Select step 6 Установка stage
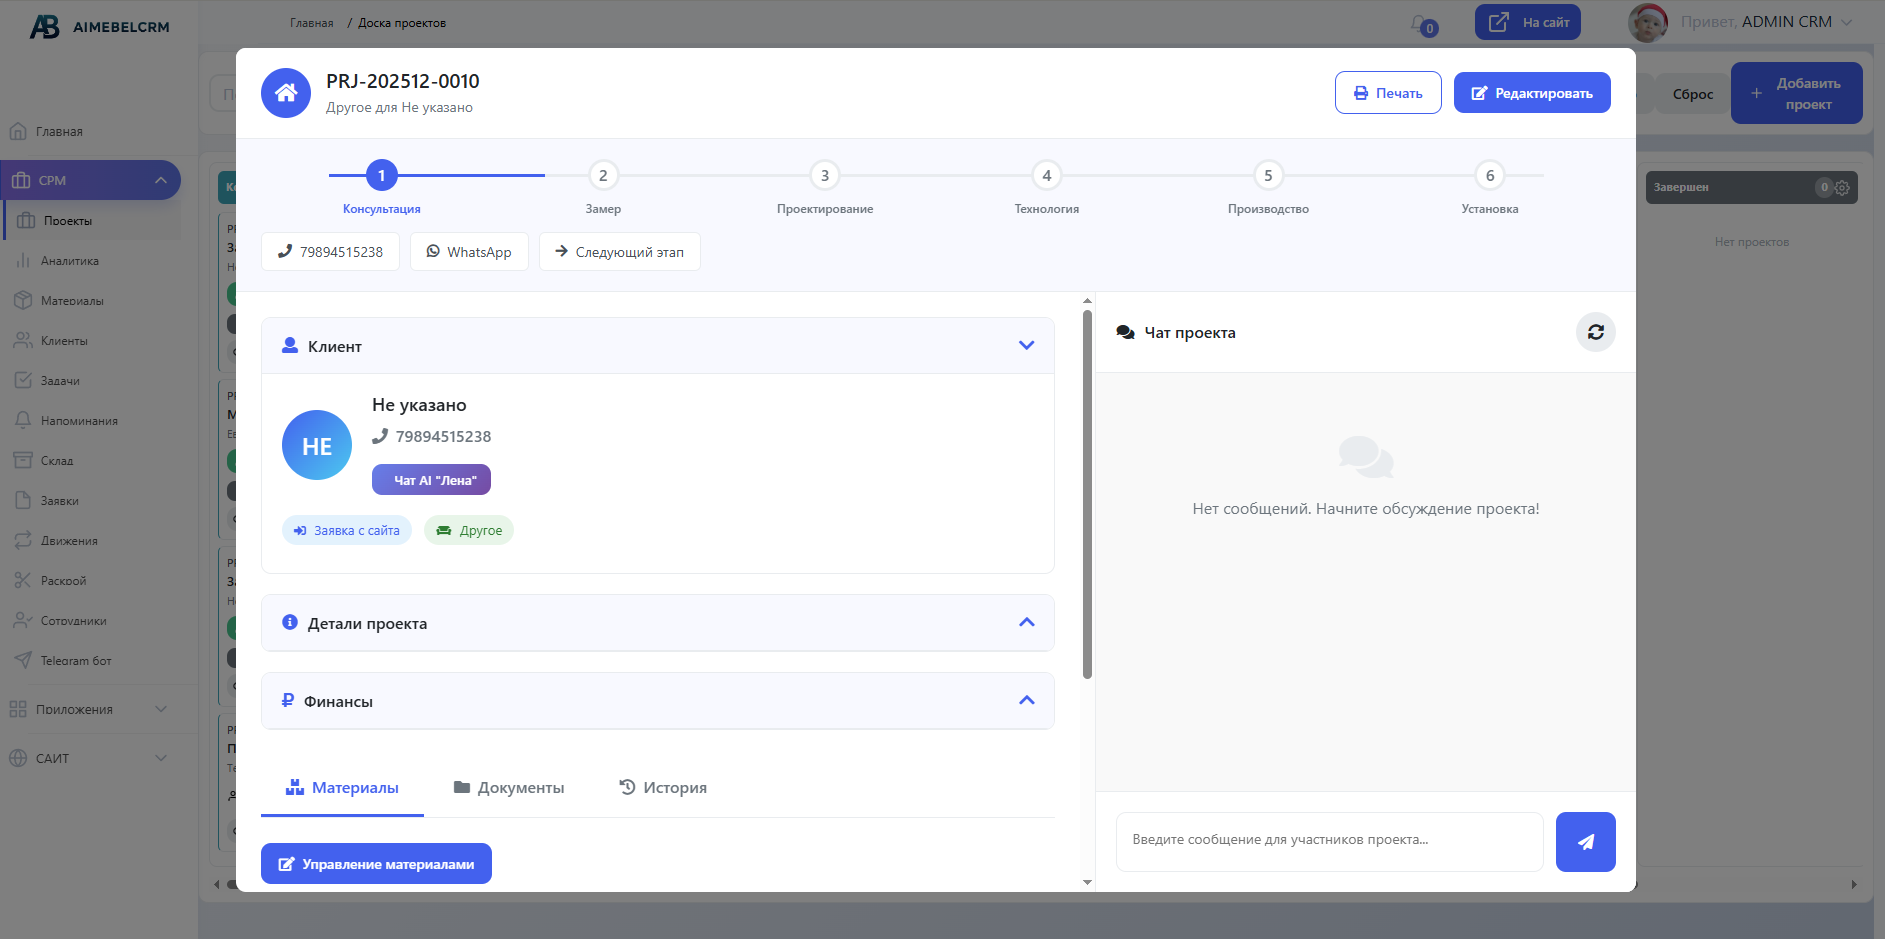Image resolution: width=1885 pixels, height=939 pixels. click(x=1489, y=176)
